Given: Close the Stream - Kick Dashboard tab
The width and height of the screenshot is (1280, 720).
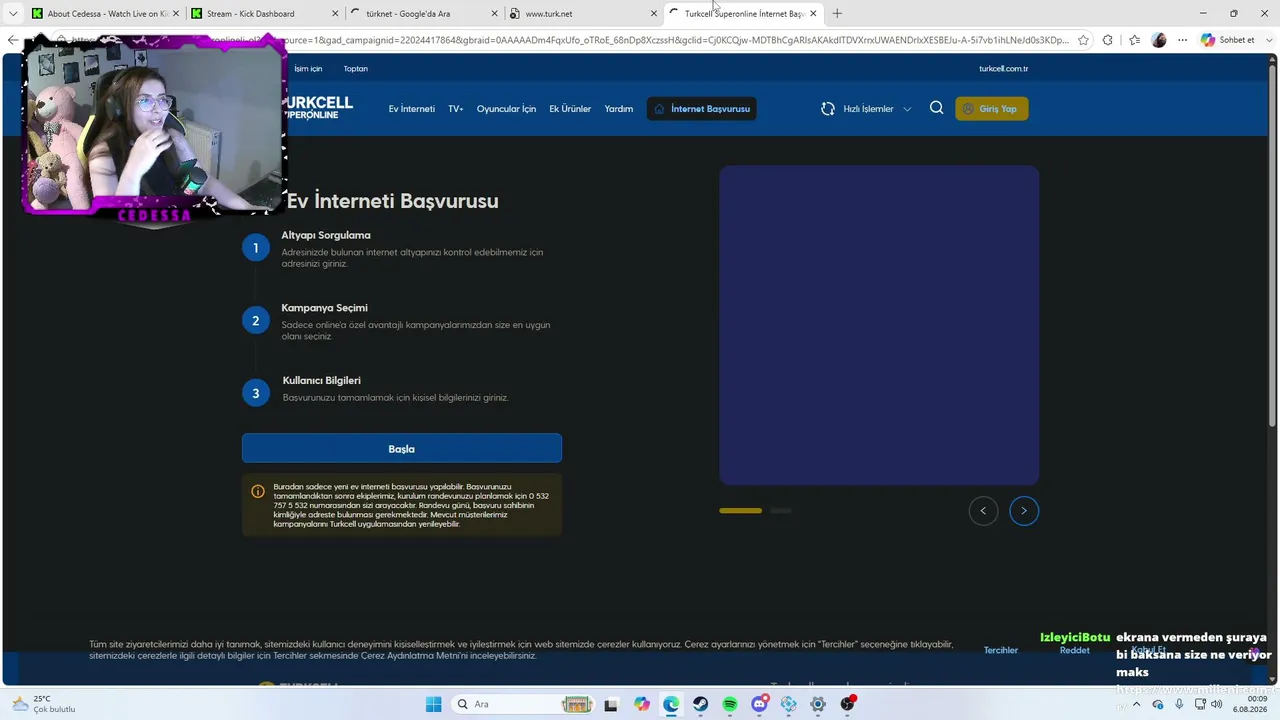Looking at the screenshot, I should 335,14.
